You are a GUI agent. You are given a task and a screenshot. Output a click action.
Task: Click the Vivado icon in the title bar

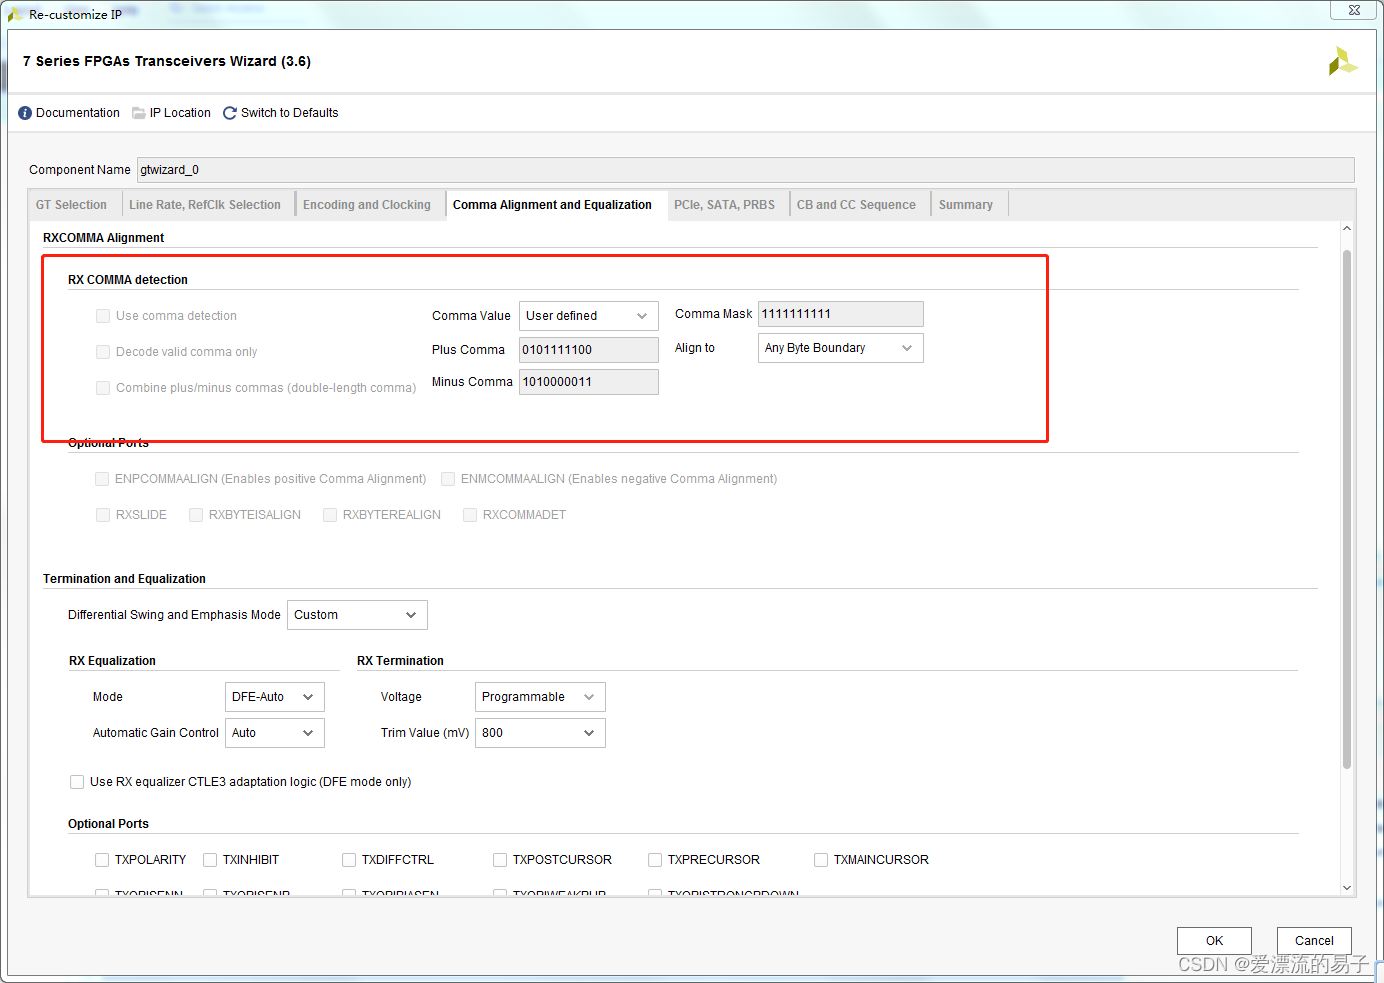click(x=15, y=14)
